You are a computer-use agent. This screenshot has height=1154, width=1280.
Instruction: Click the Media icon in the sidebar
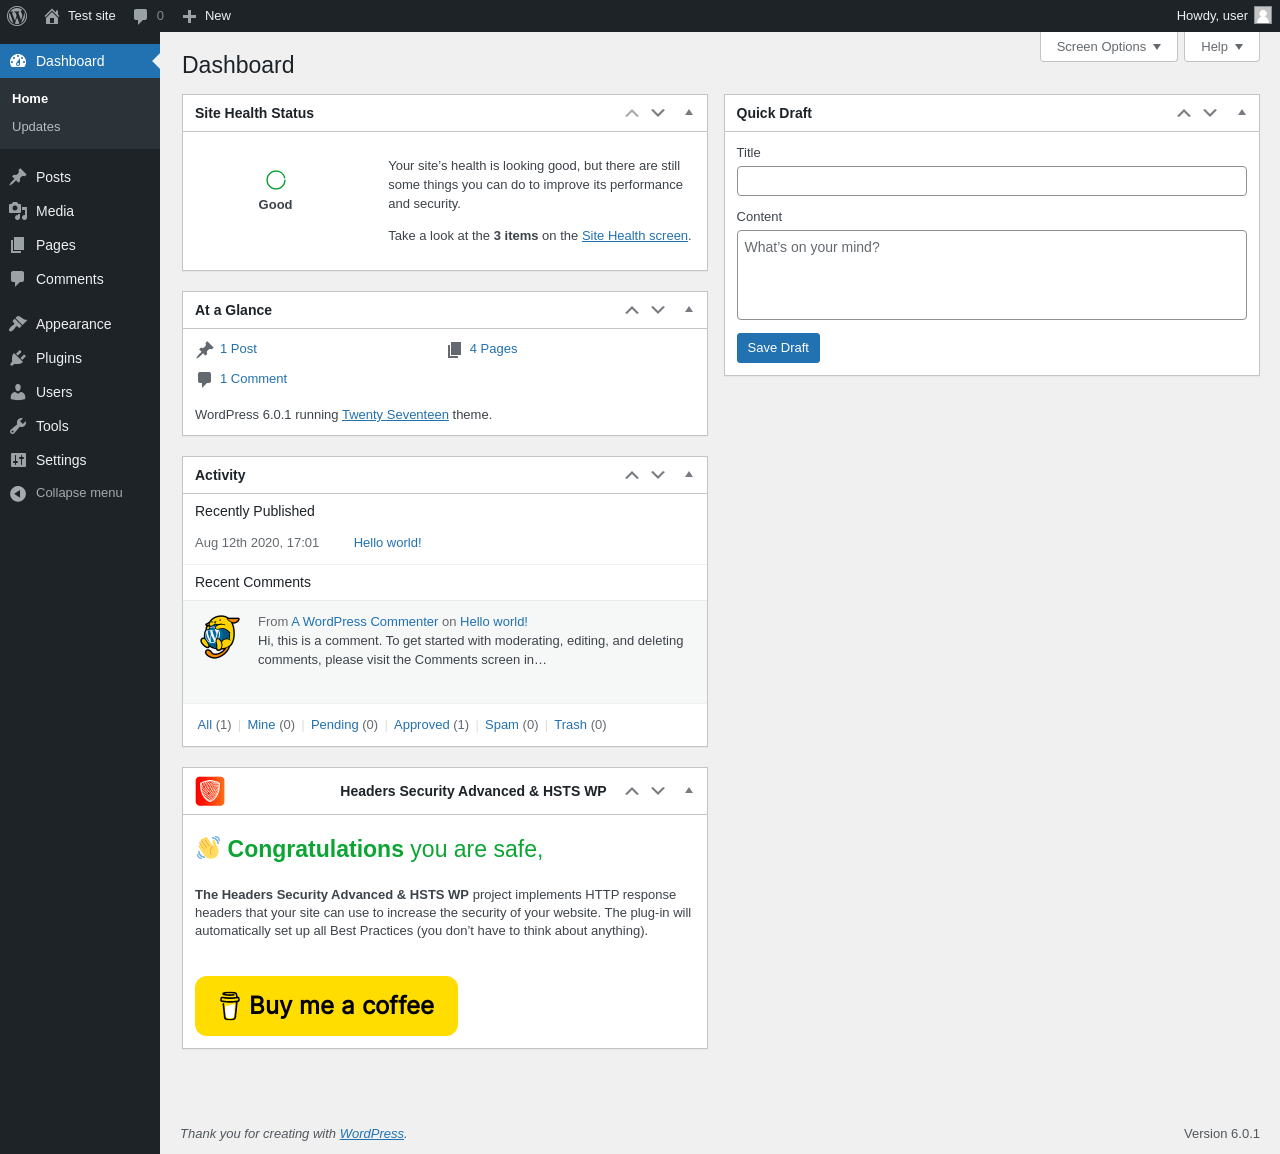[x=18, y=211]
